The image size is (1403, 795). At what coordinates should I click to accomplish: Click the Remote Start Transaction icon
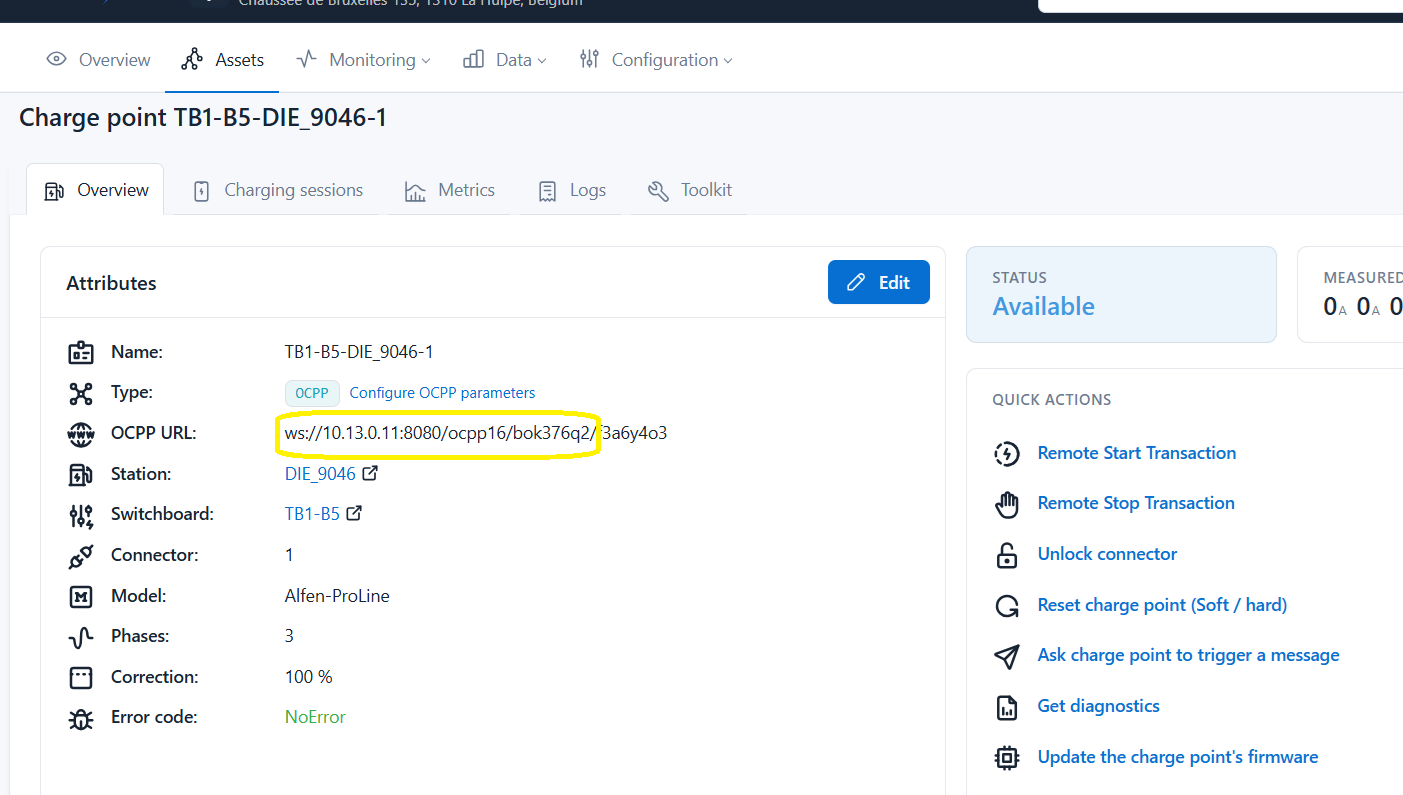(x=1006, y=453)
